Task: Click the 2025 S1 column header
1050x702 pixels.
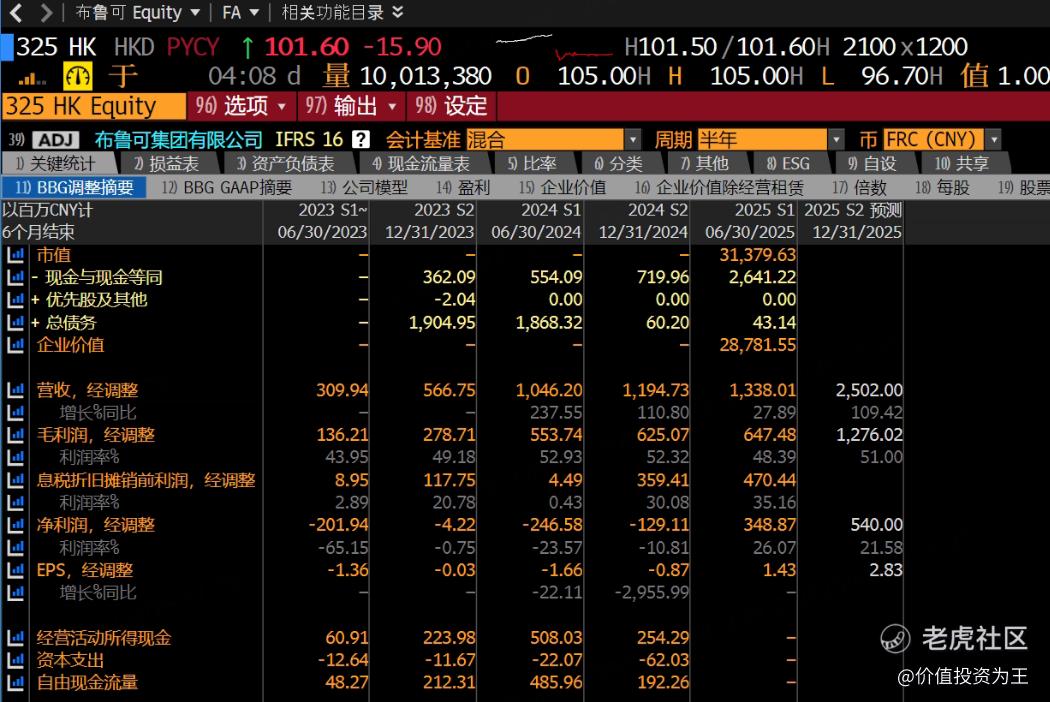Action: [745, 221]
